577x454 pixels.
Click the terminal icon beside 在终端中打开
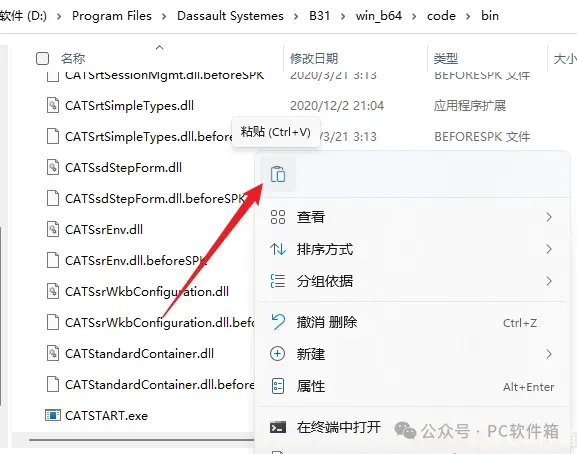pyautogui.click(x=277, y=427)
